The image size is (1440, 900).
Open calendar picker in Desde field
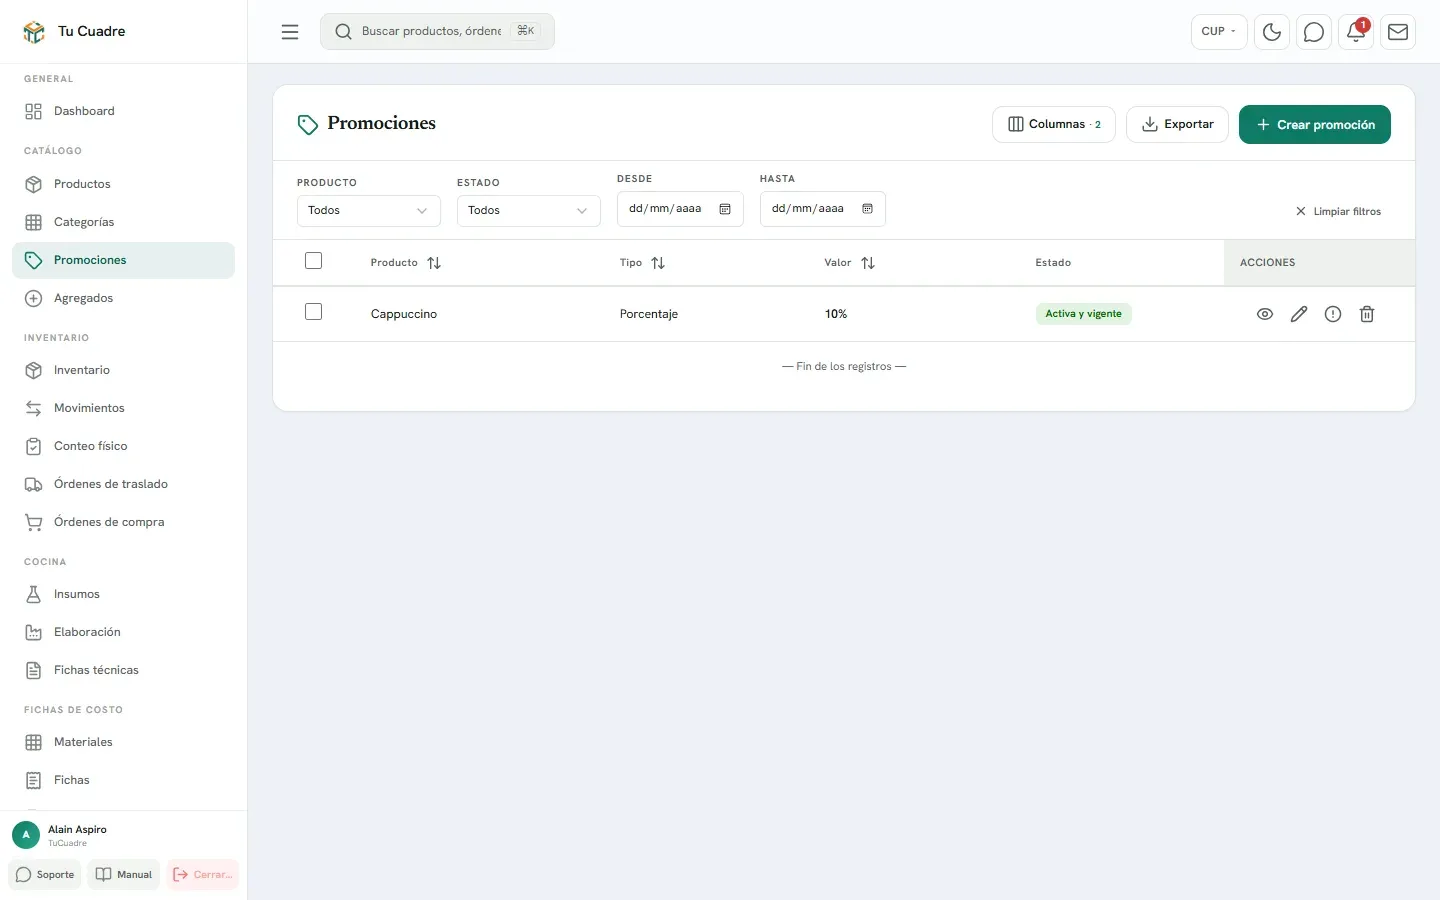pyautogui.click(x=725, y=209)
